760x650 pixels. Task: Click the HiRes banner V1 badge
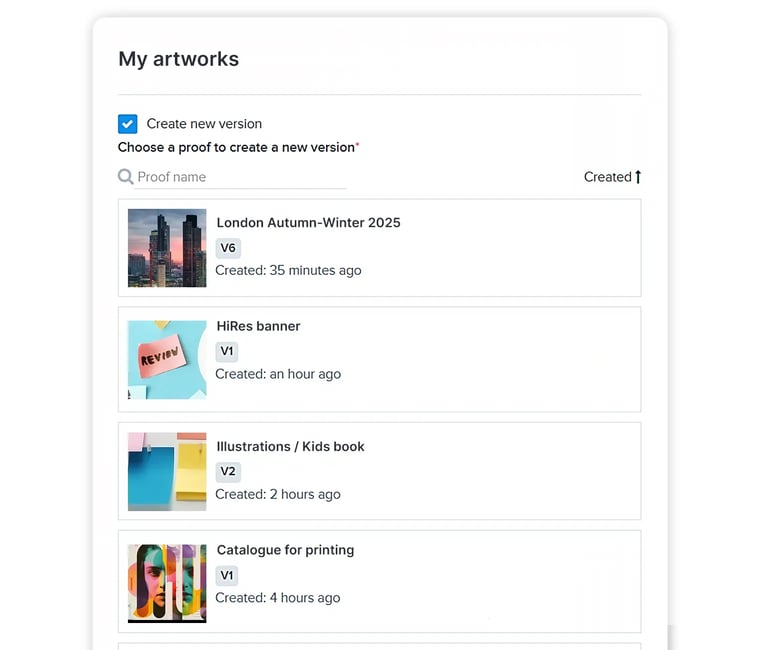[x=227, y=352]
